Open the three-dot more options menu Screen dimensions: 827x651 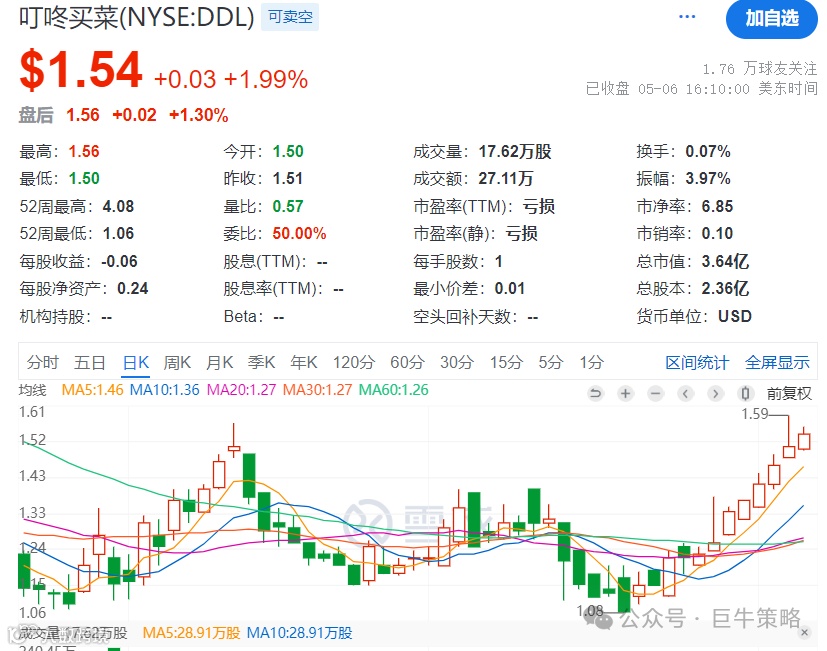[x=687, y=17]
